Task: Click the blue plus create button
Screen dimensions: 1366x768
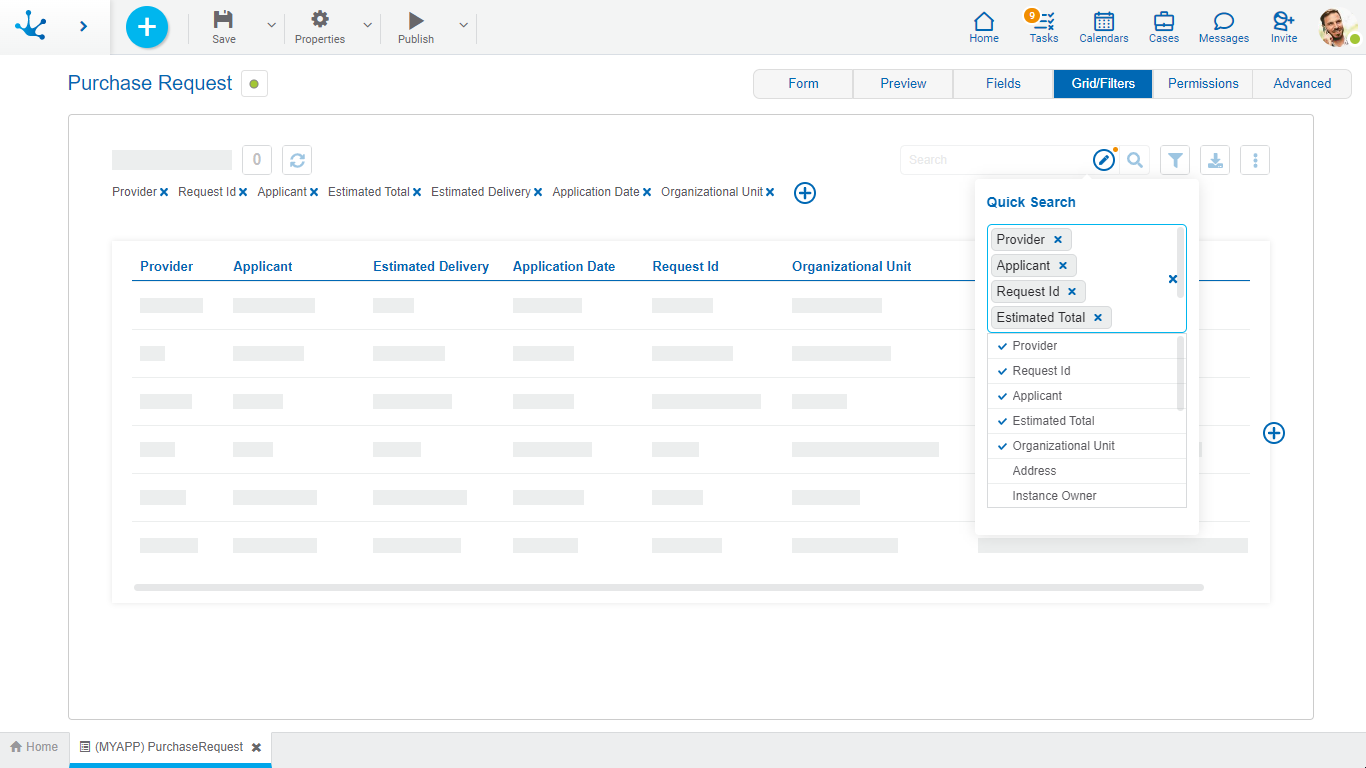Action: 147,27
